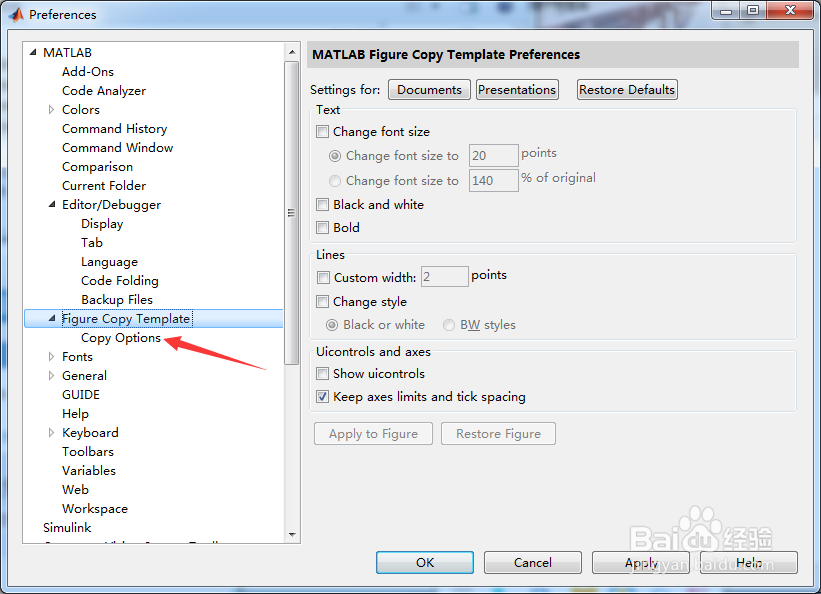Expand the Colors tree node
The image size is (821, 594).
pyautogui.click(x=51, y=109)
